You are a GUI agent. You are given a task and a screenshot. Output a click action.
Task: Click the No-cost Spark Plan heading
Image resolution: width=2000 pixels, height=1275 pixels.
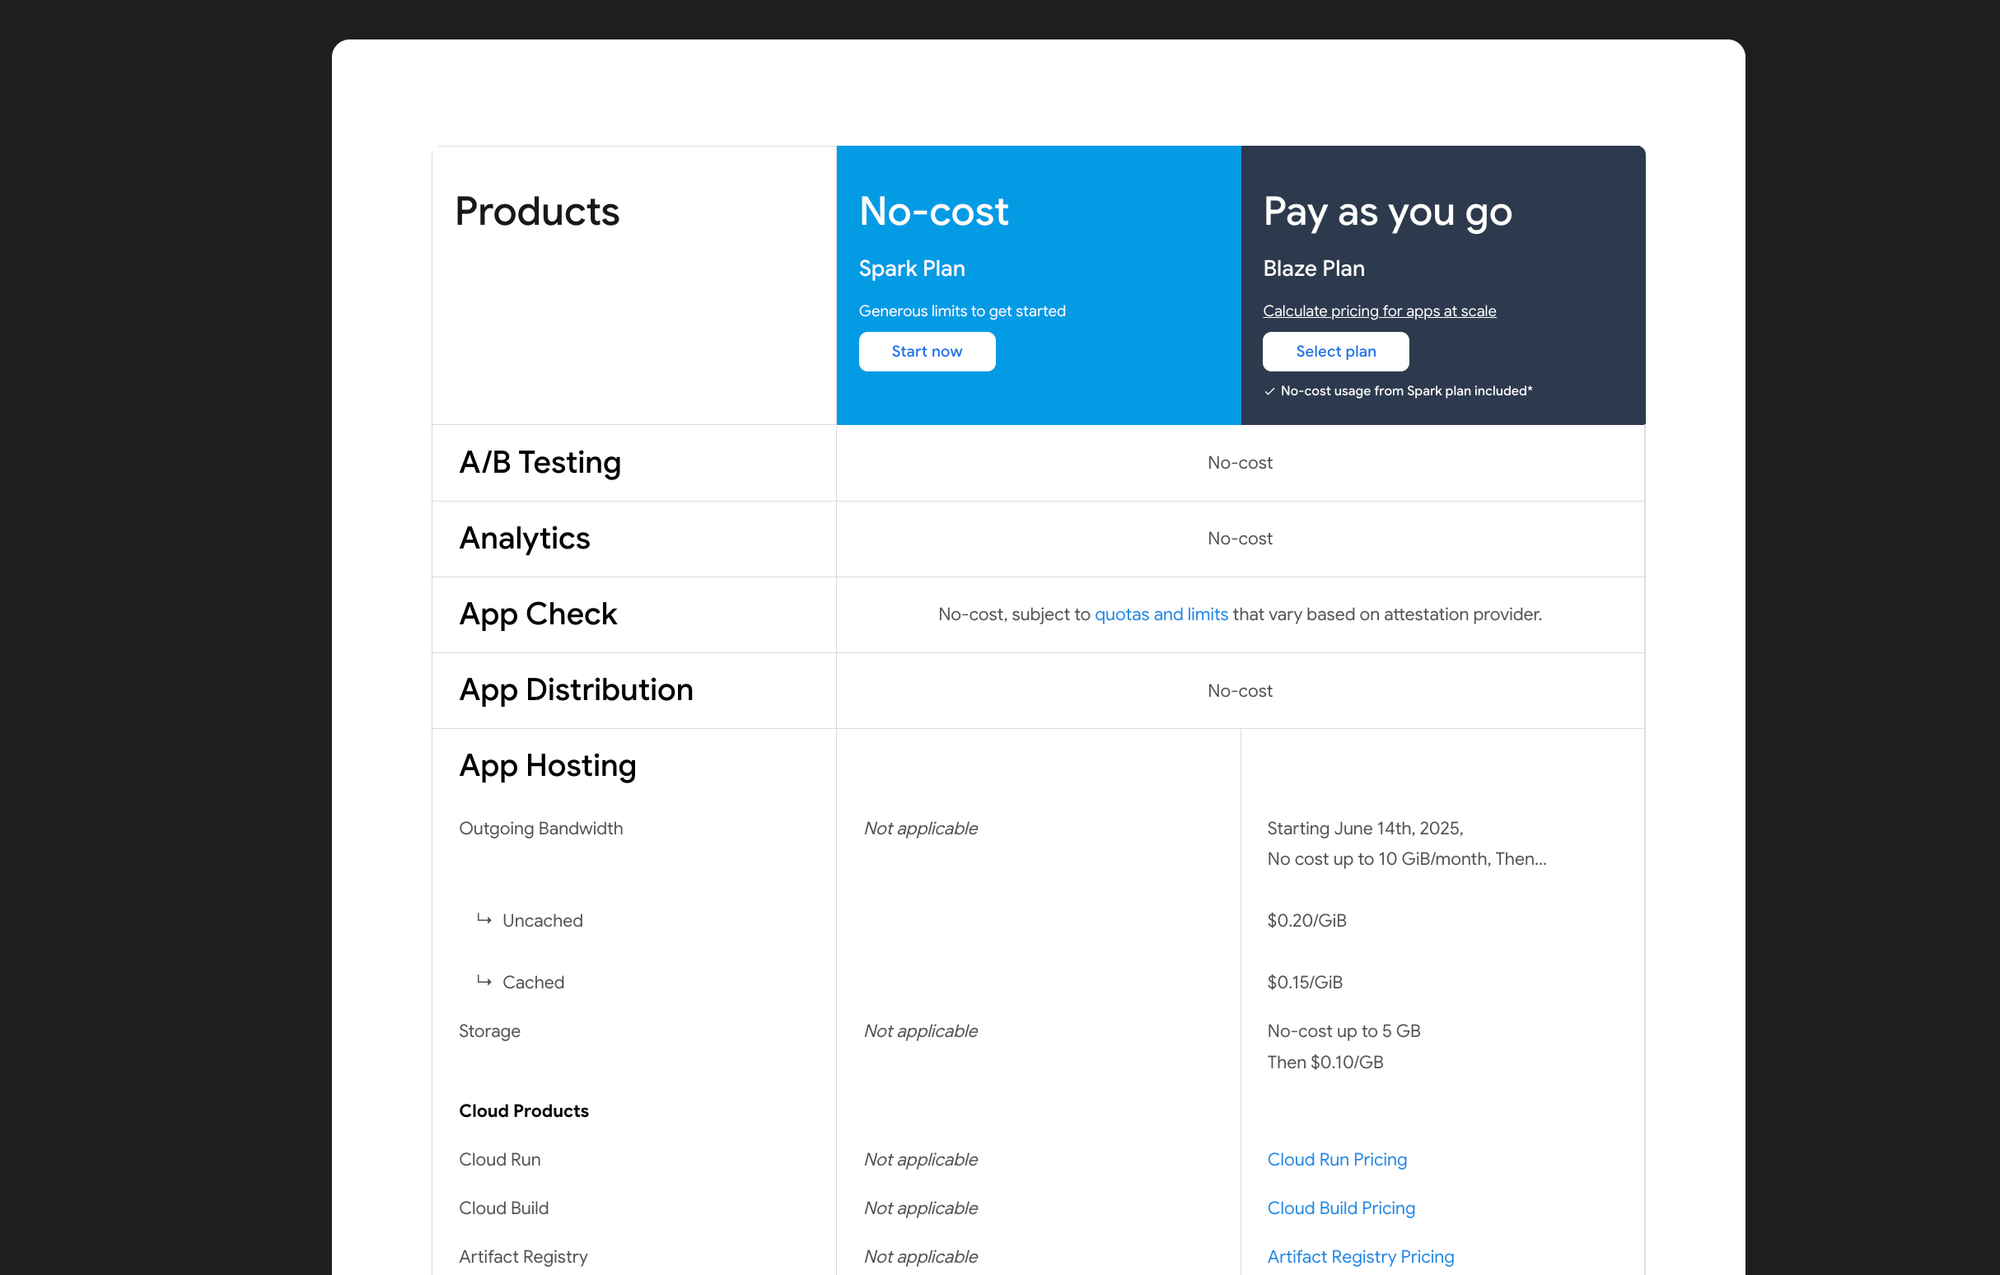pyautogui.click(x=933, y=212)
